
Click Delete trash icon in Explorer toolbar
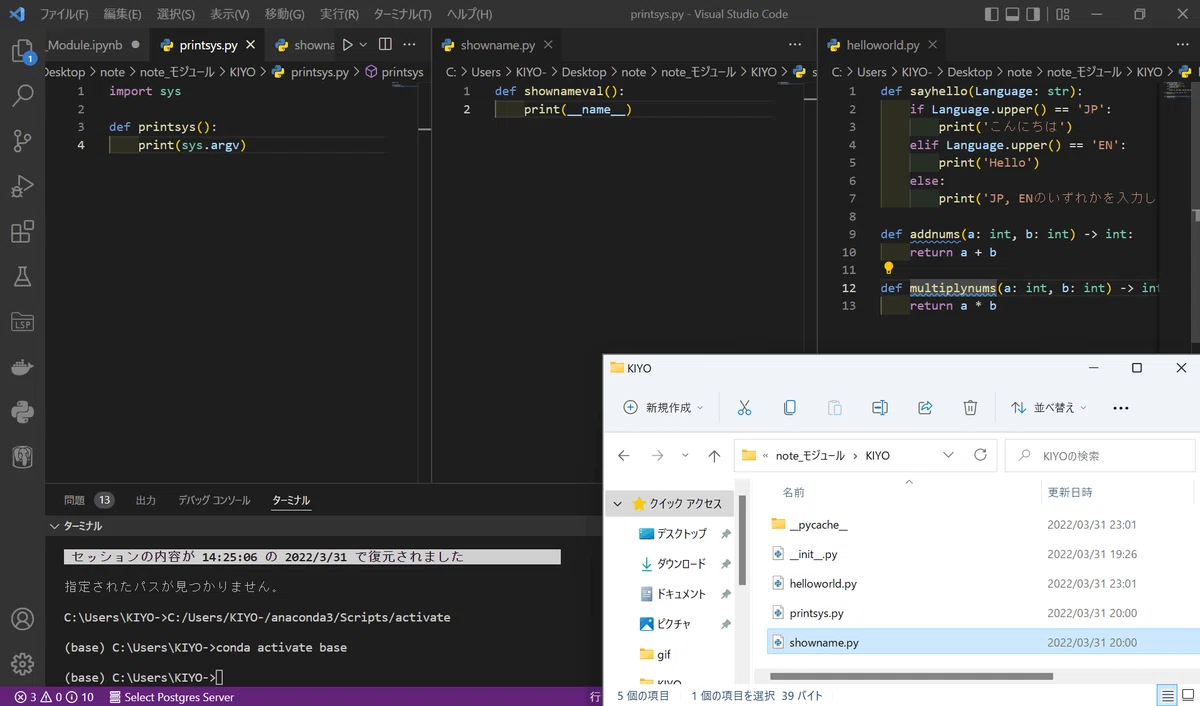coord(970,408)
